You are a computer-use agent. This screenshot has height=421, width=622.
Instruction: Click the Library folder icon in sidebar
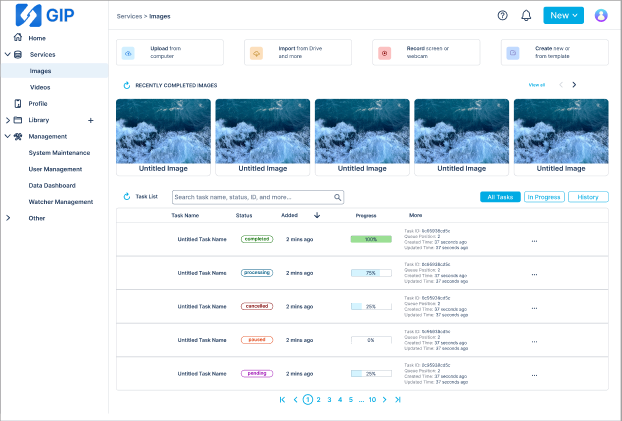tap(18, 120)
